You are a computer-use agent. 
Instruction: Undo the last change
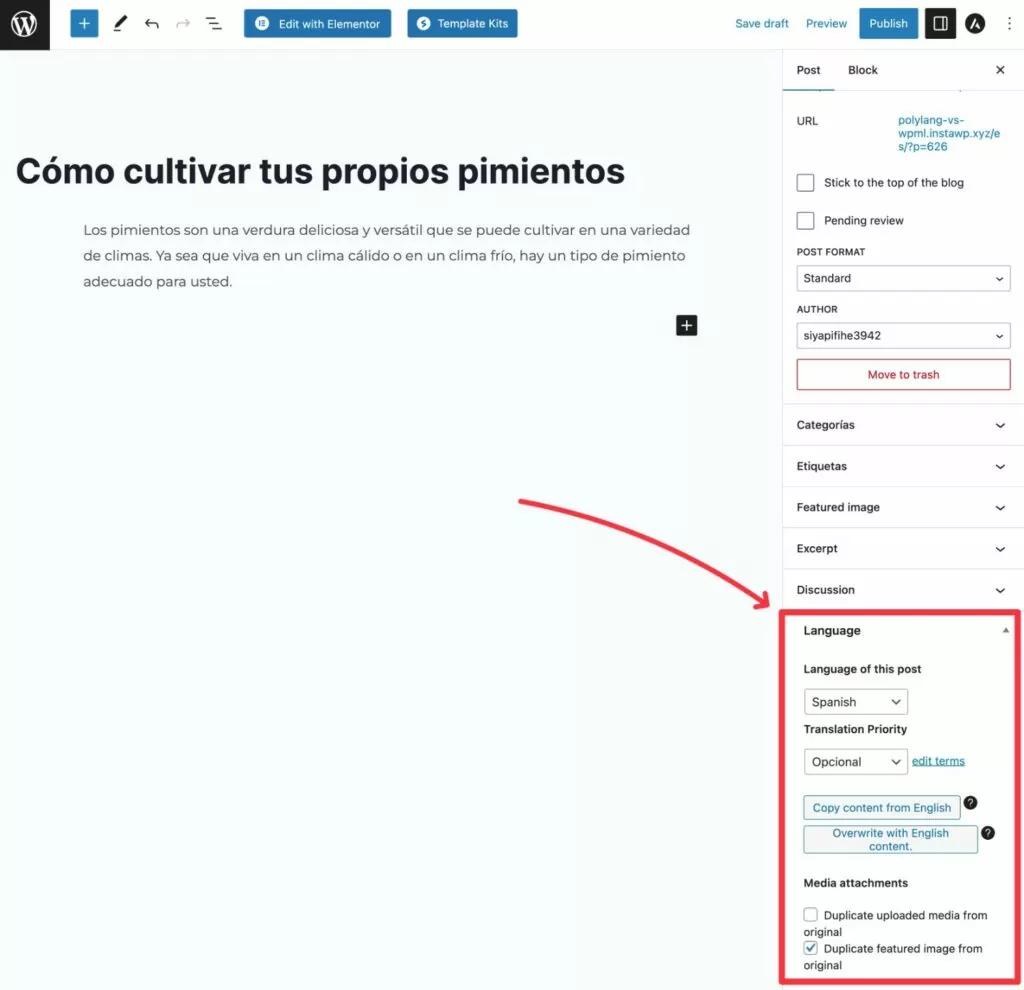click(x=152, y=24)
